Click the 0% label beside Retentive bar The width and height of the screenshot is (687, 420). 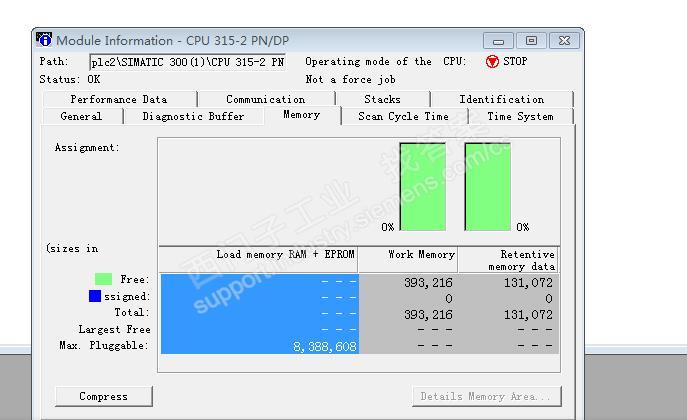click(523, 227)
